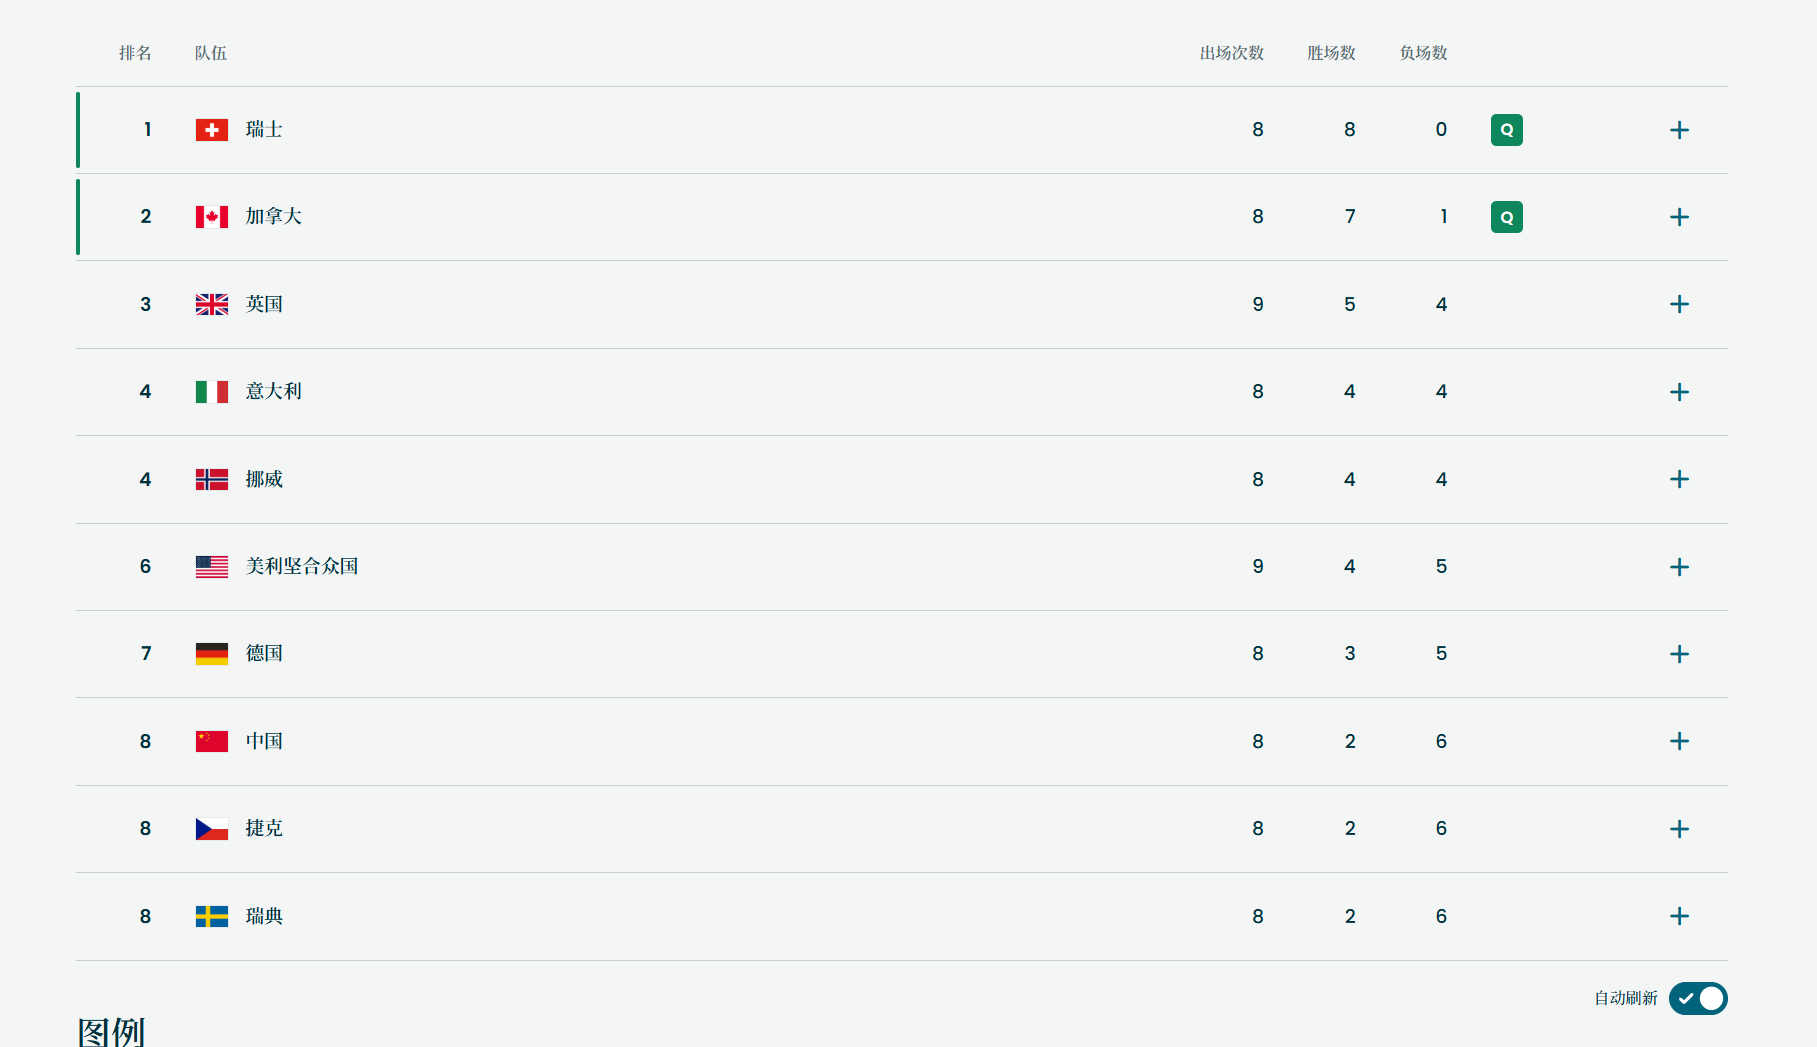Click the Germany flag icon
Image resolution: width=1817 pixels, height=1047 pixels.
pyautogui.click(x=212, y=654)
